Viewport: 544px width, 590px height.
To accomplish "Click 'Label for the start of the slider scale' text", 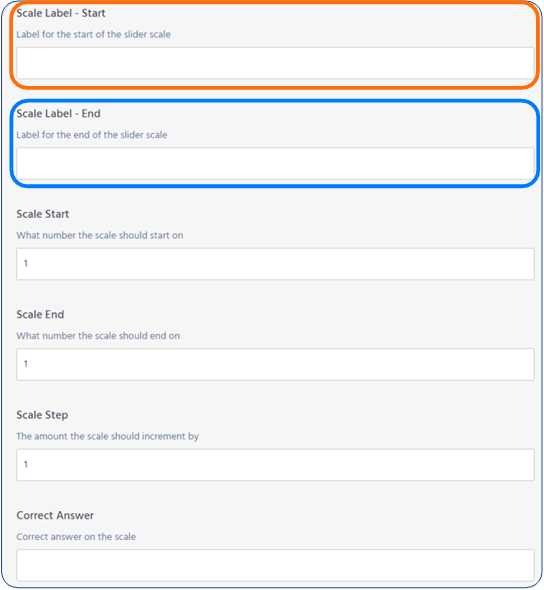I will click(93, 34).
